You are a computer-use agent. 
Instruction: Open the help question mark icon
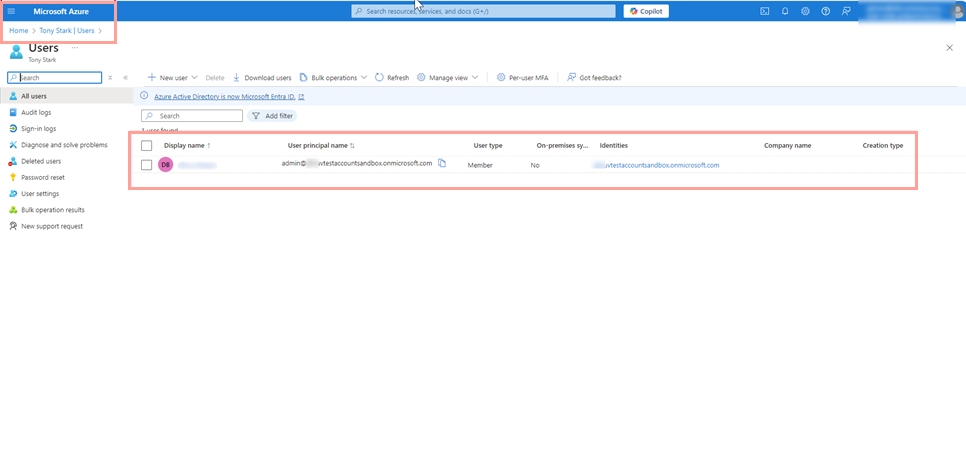825,11
